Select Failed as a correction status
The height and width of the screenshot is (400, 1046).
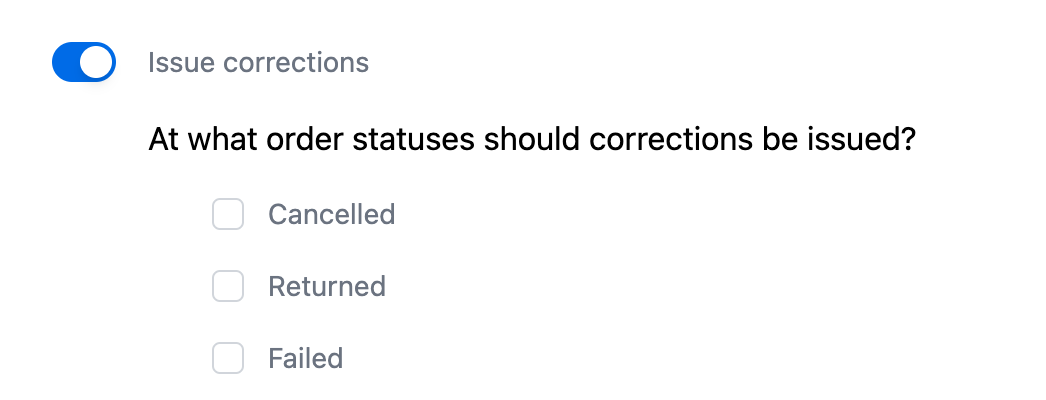coord(228,358)
